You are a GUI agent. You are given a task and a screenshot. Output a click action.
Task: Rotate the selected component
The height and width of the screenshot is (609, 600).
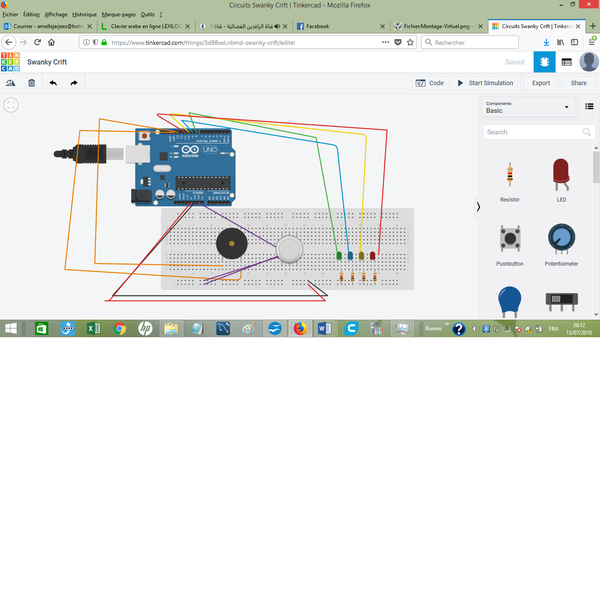pos(10,83)
